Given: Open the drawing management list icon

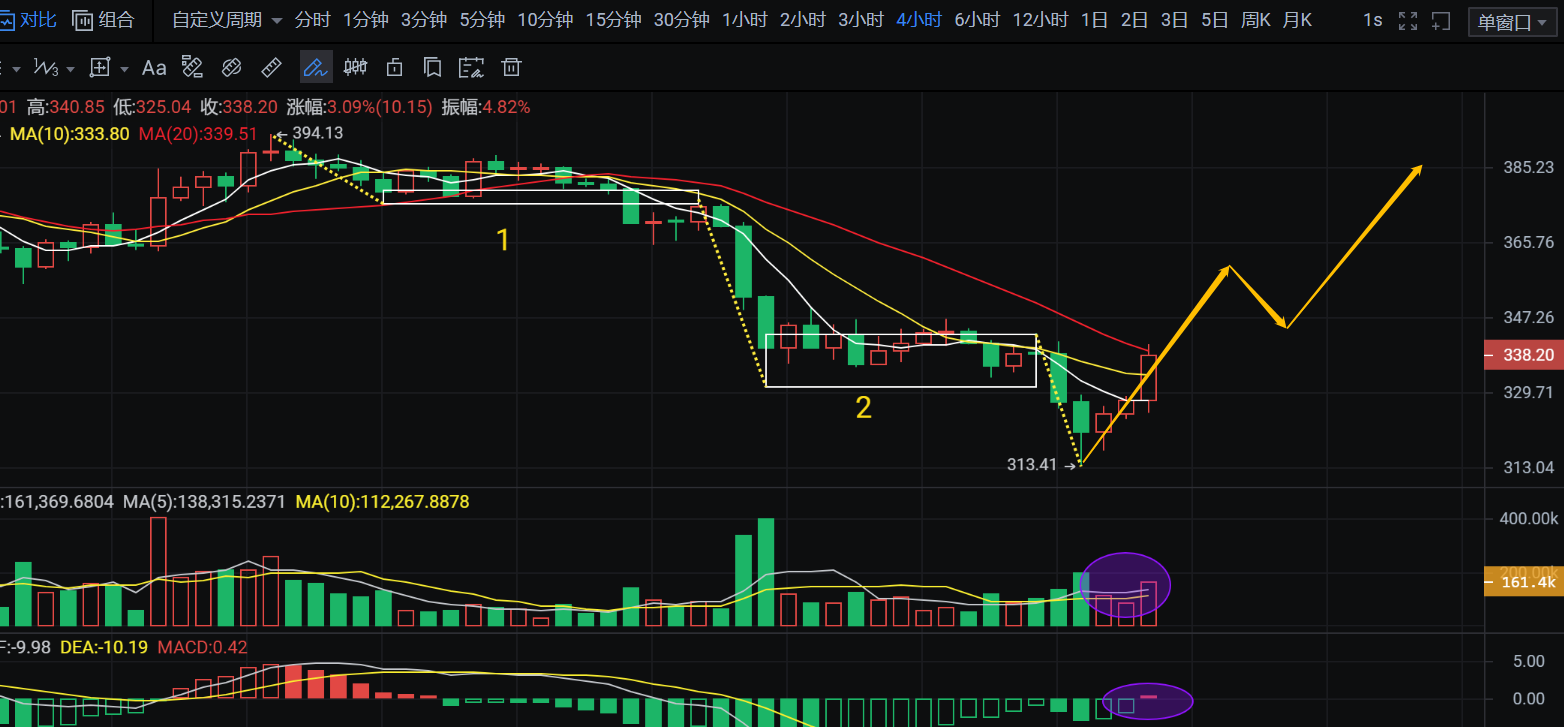Looking at the screenshot, I should 471,68.
